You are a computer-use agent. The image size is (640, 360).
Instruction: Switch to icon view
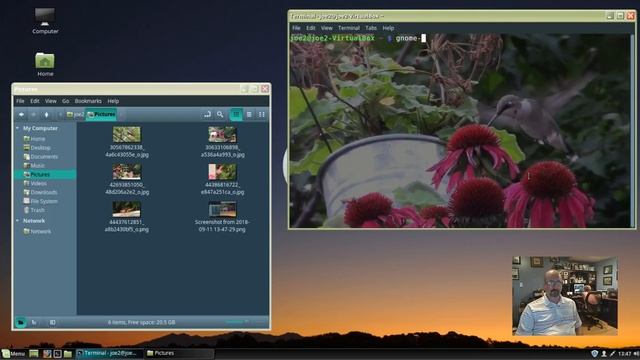[236, 115]
